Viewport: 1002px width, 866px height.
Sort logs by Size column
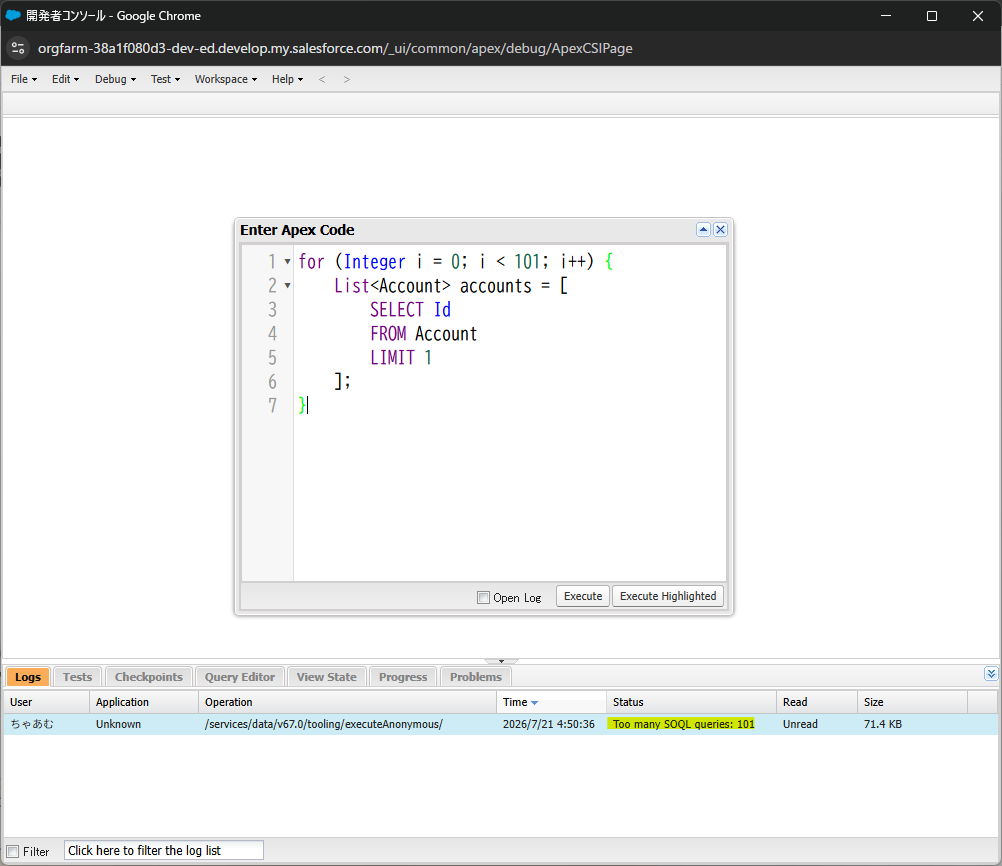pos(912,702)
